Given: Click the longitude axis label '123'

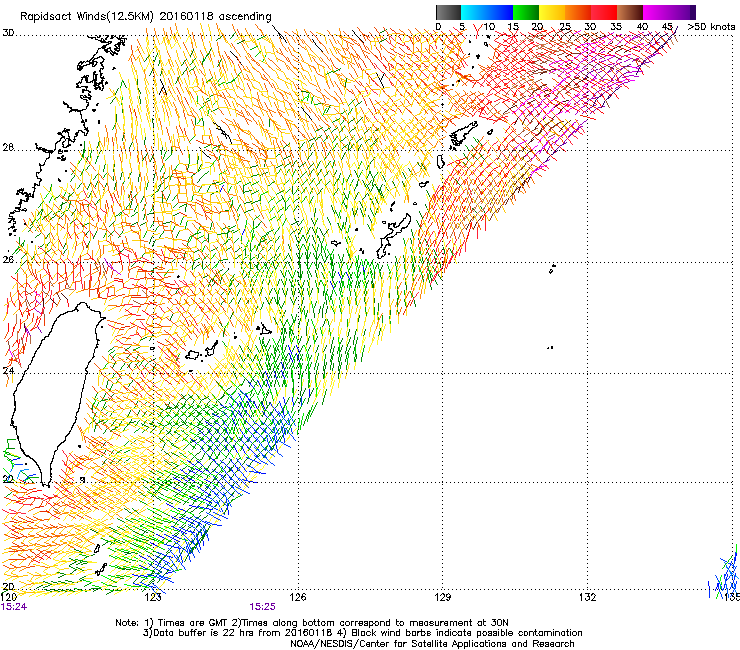Looking at the screenshot, I should [x=153, y=597].
